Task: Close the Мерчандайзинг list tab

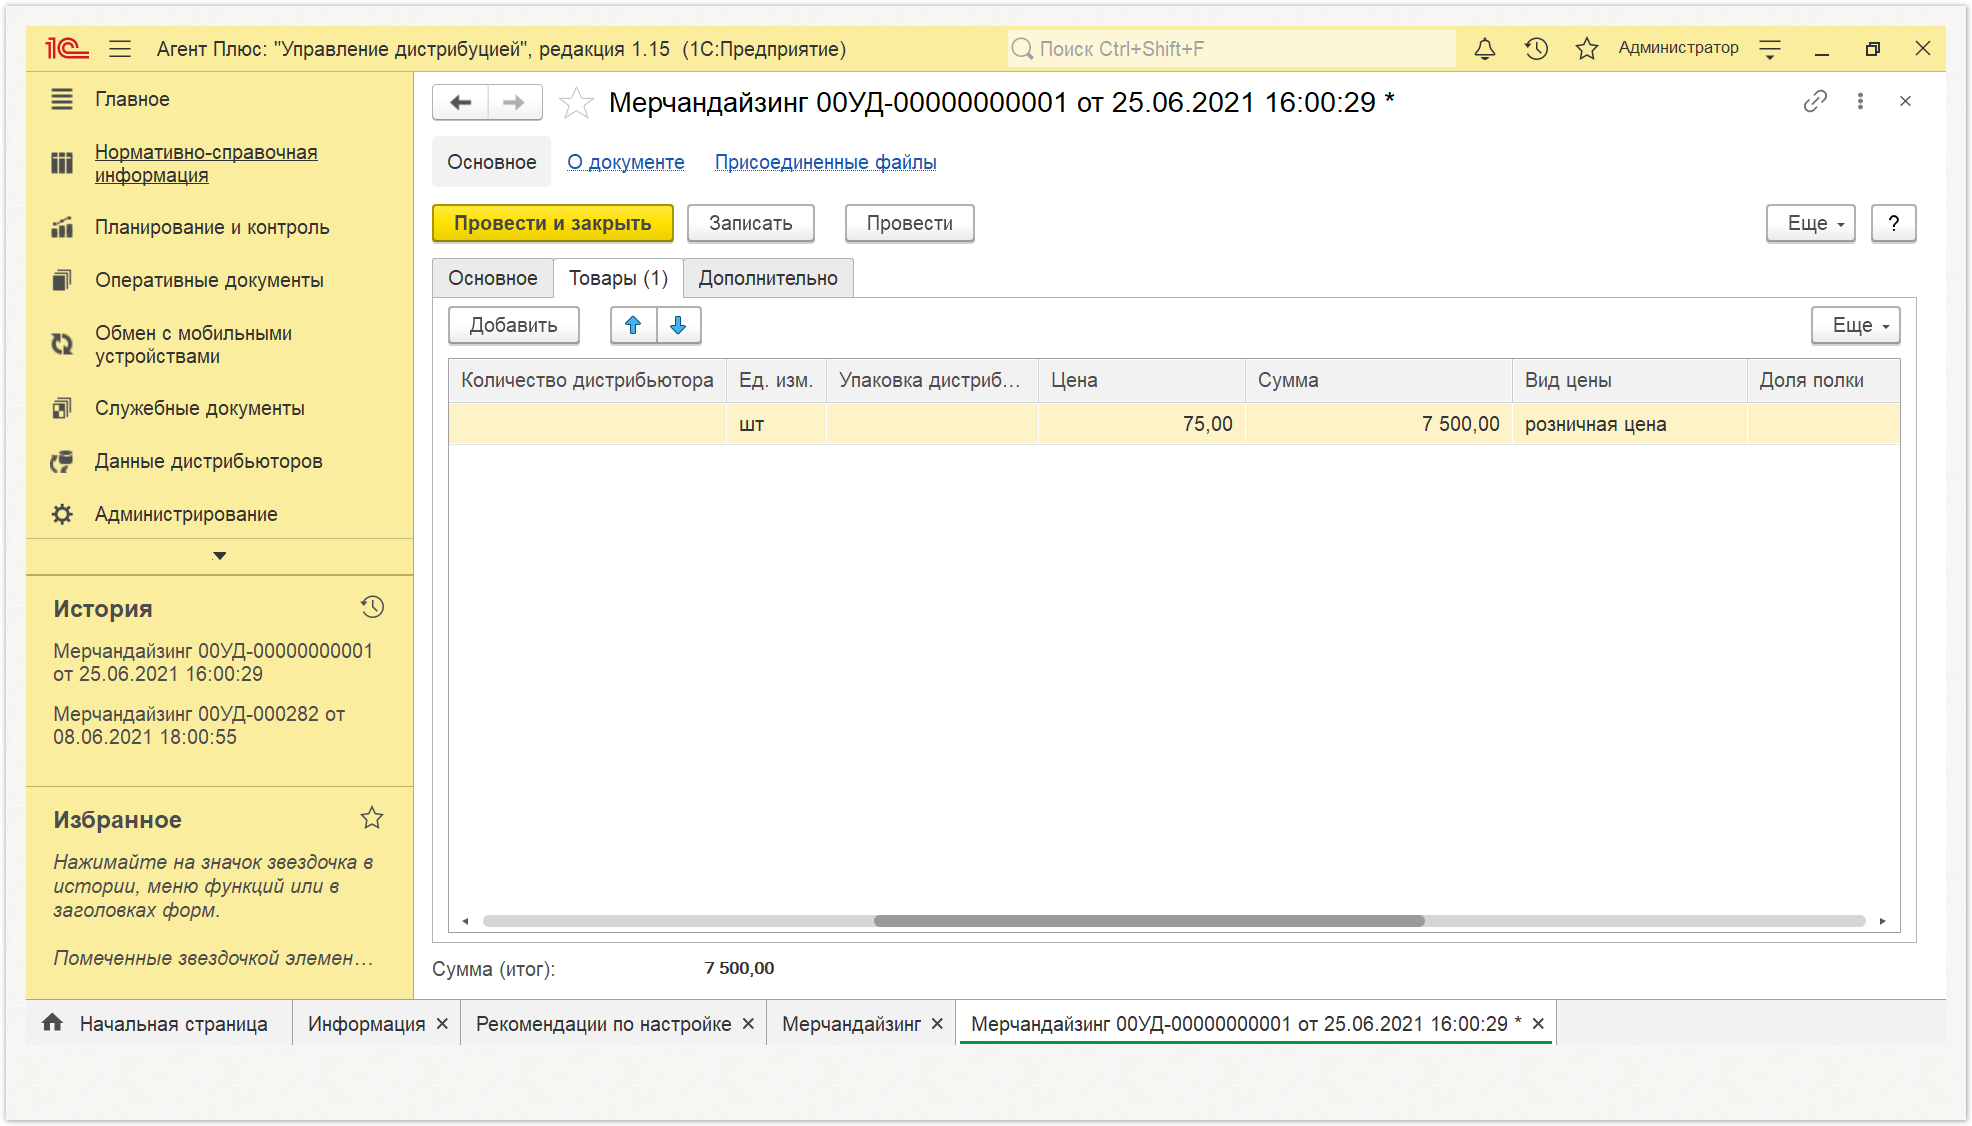Action: (937, 1024)
